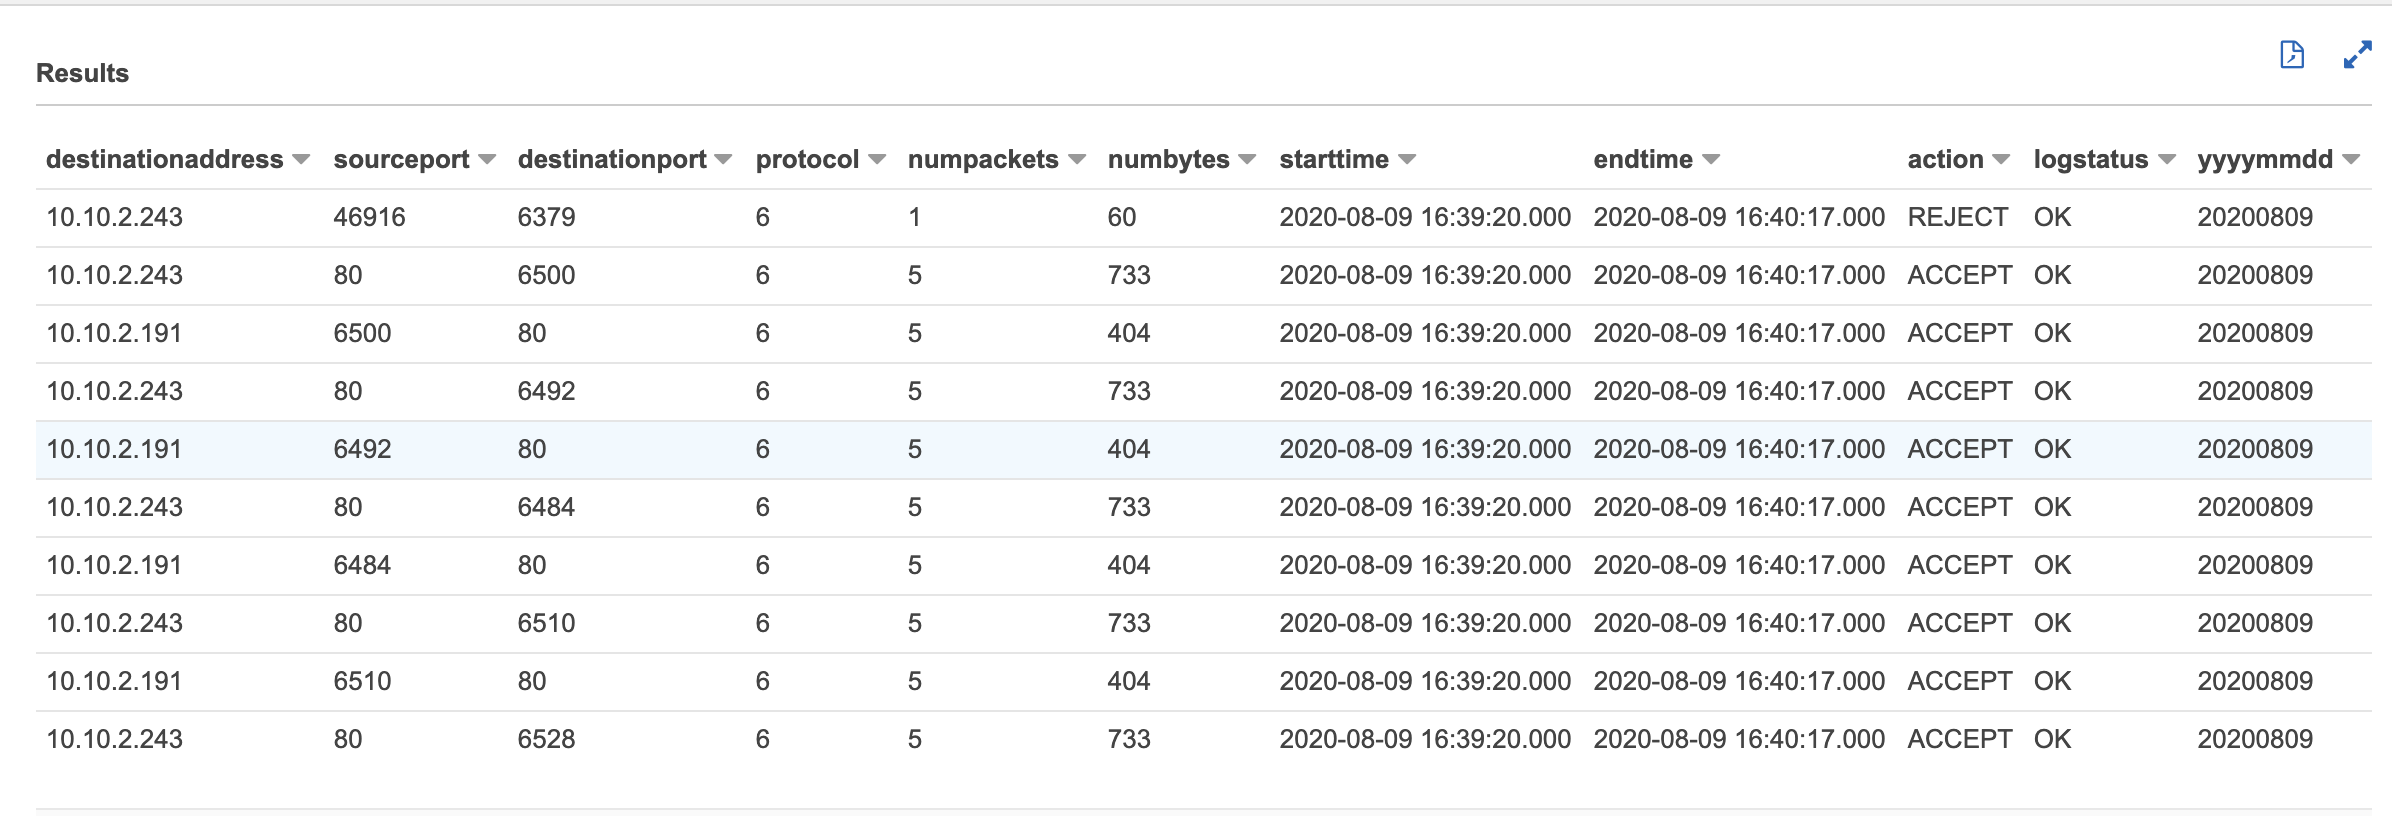Select the REJECT action cell
This screenshot has width=2392, height=816.
point(1957,217)
